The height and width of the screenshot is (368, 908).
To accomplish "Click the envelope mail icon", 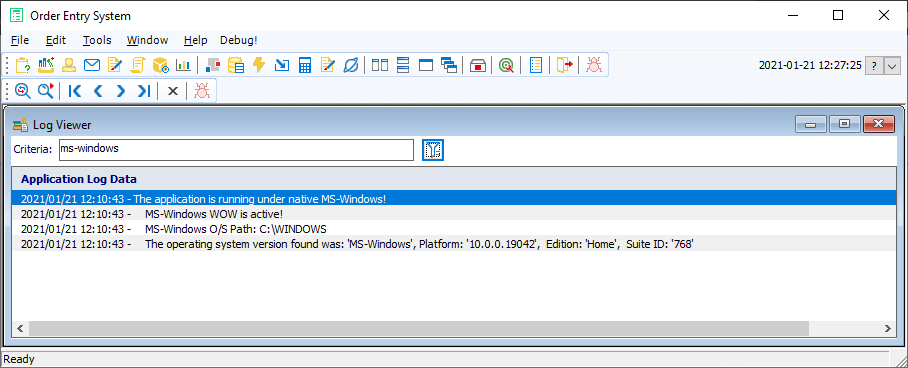I will 92,65.
